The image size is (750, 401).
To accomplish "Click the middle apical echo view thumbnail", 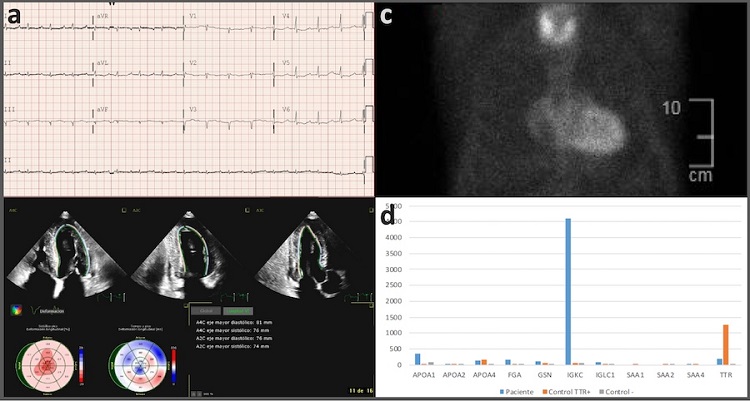I will click(184, 250).
